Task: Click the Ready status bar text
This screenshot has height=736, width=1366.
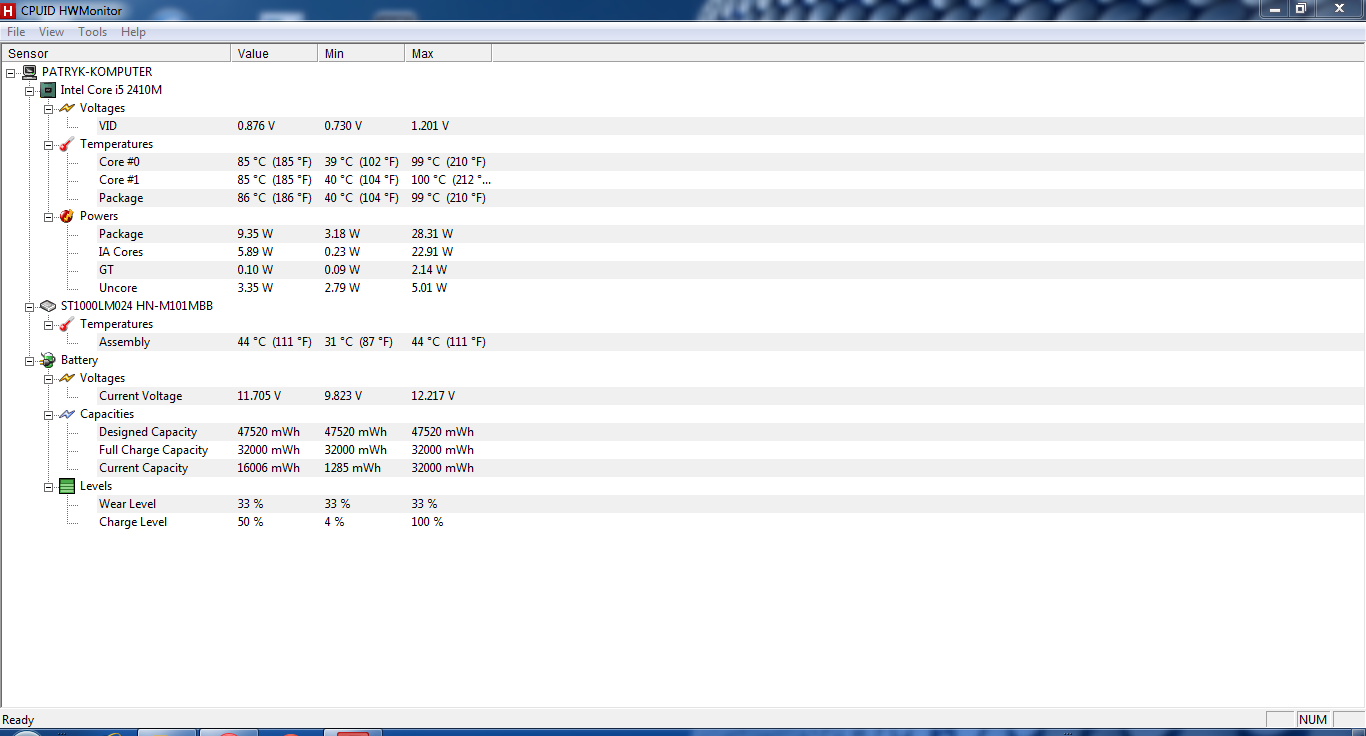Action: 18,720
